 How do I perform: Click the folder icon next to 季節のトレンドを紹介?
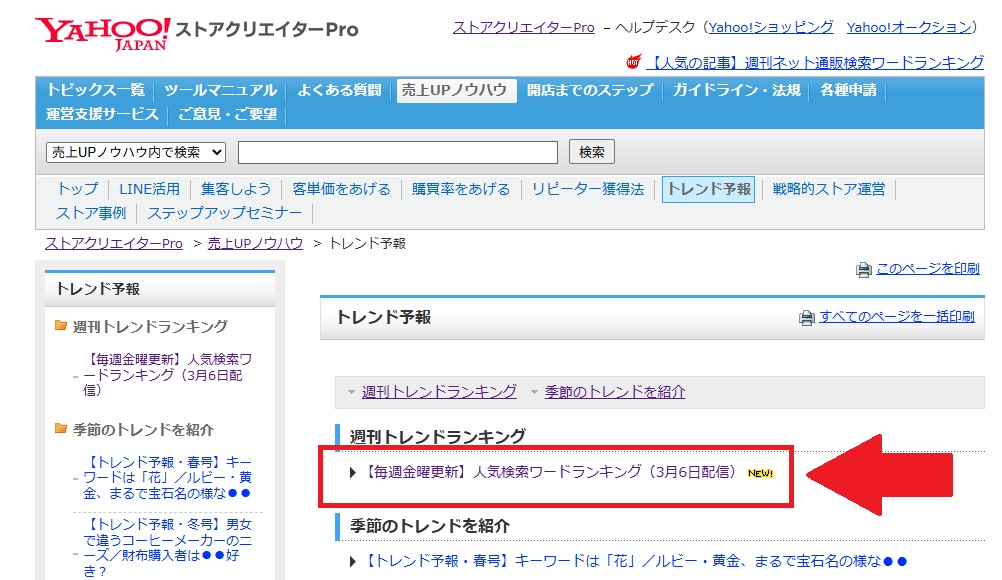(x=61, y=429)
